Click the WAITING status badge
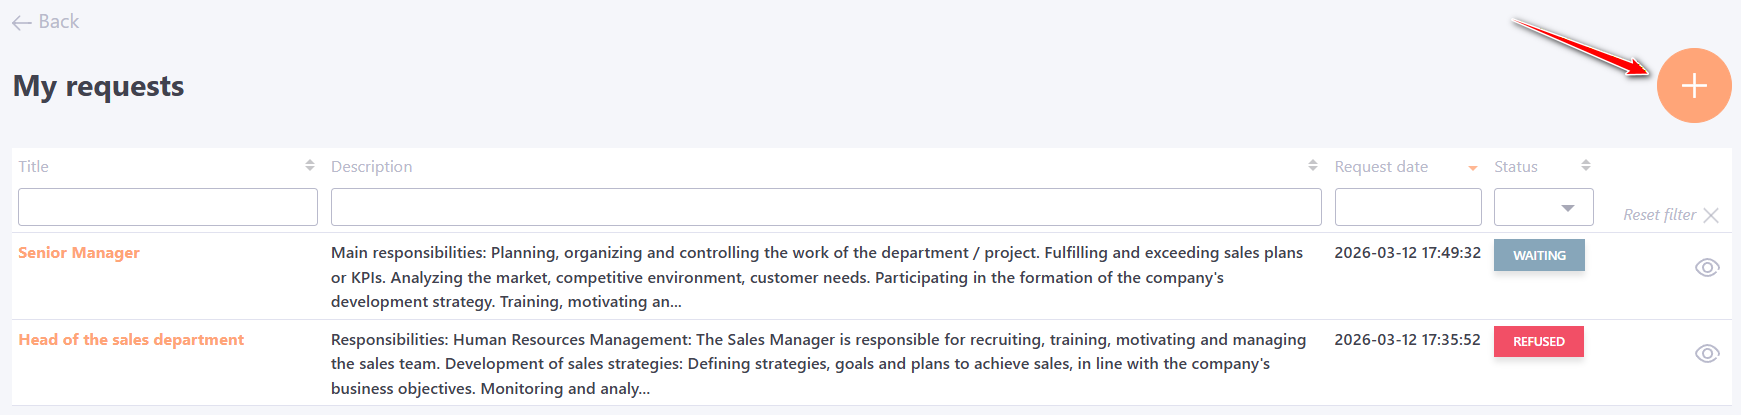Image resolution: width=1741 pixels, height=415 pixels. click(1539, 255)
